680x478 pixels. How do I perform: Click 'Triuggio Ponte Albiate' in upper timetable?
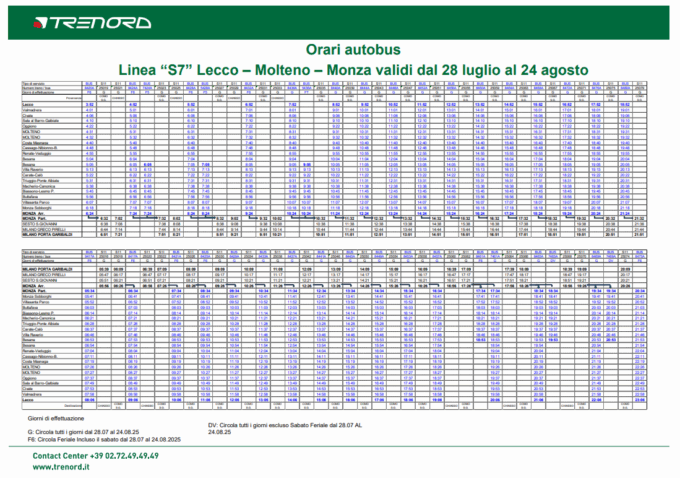[x=40, y=180]
